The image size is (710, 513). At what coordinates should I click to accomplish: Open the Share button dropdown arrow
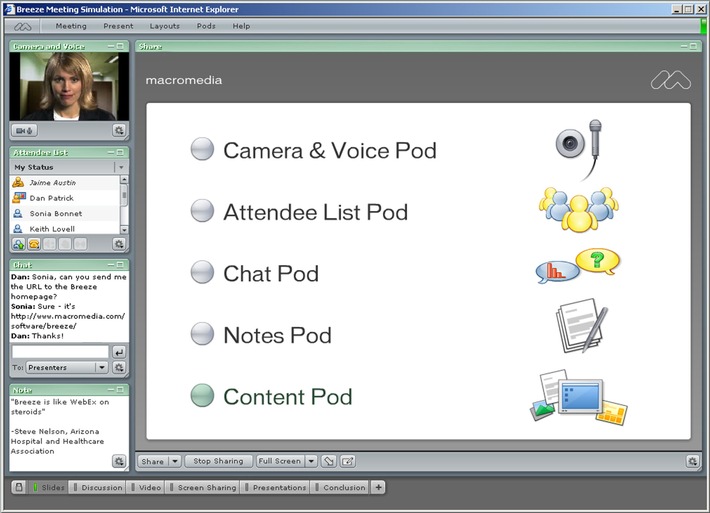click(175, 461)
